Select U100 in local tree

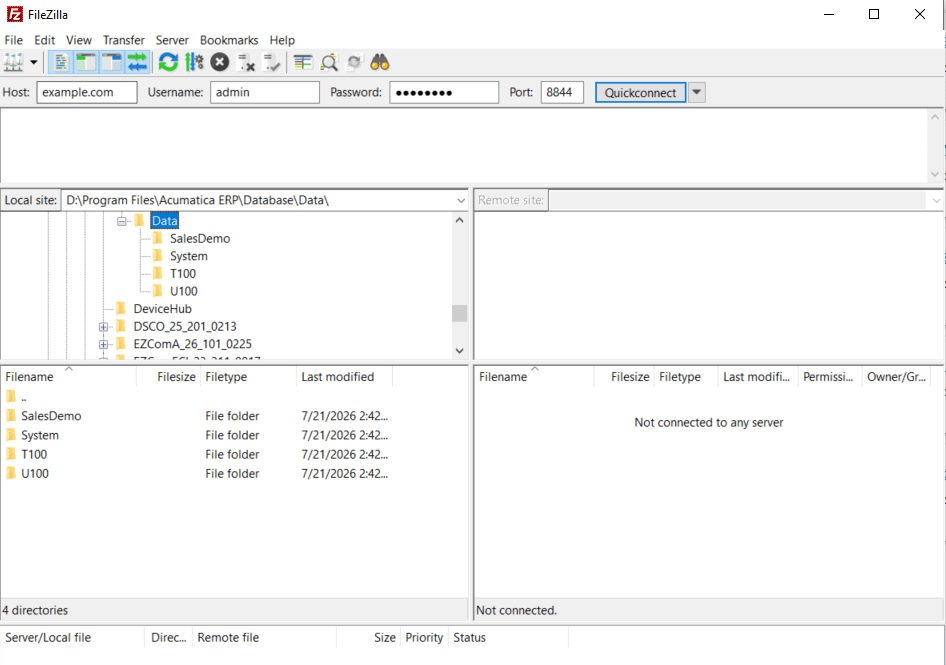coord(183,291)
